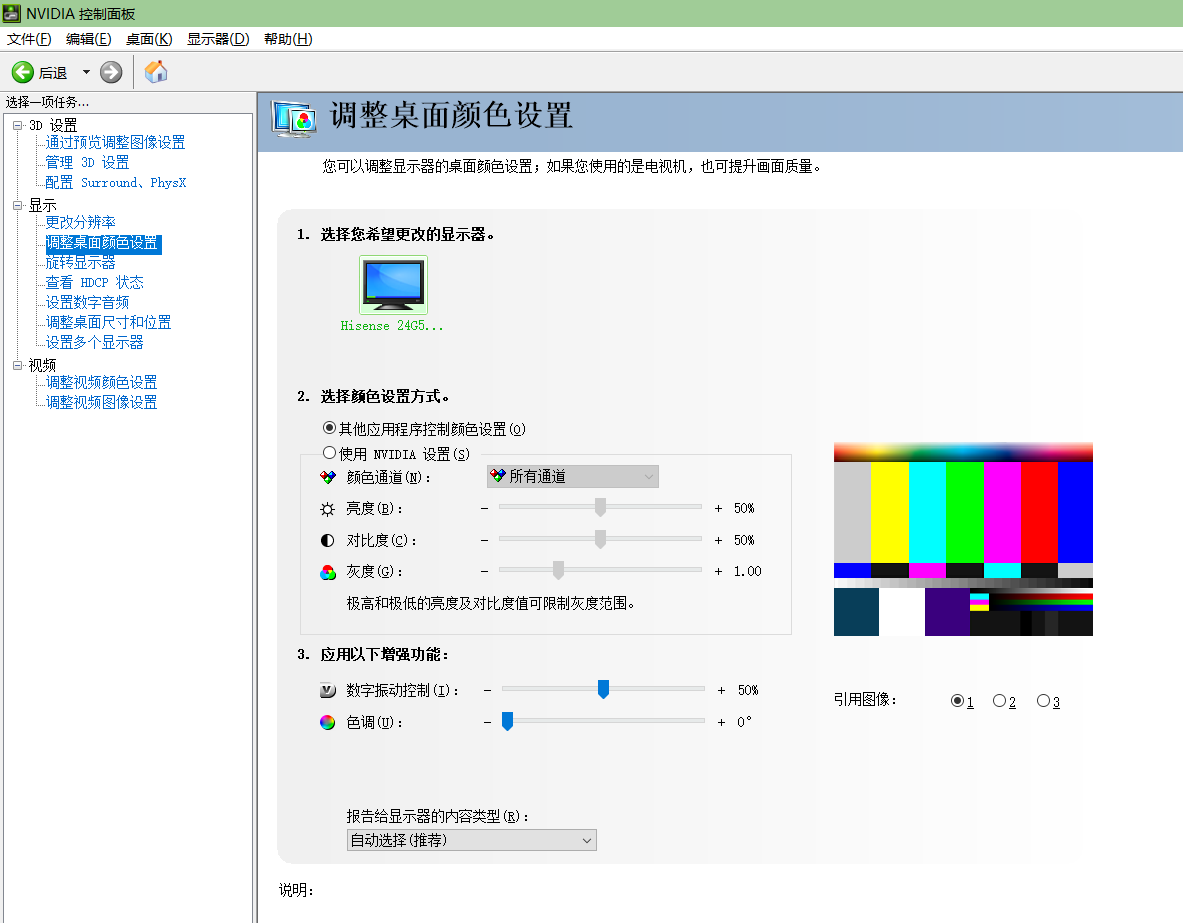This screenshot has width=1183, height=923.
Task: Choose reference image 2 radio button
Action: pos(1000,701)
